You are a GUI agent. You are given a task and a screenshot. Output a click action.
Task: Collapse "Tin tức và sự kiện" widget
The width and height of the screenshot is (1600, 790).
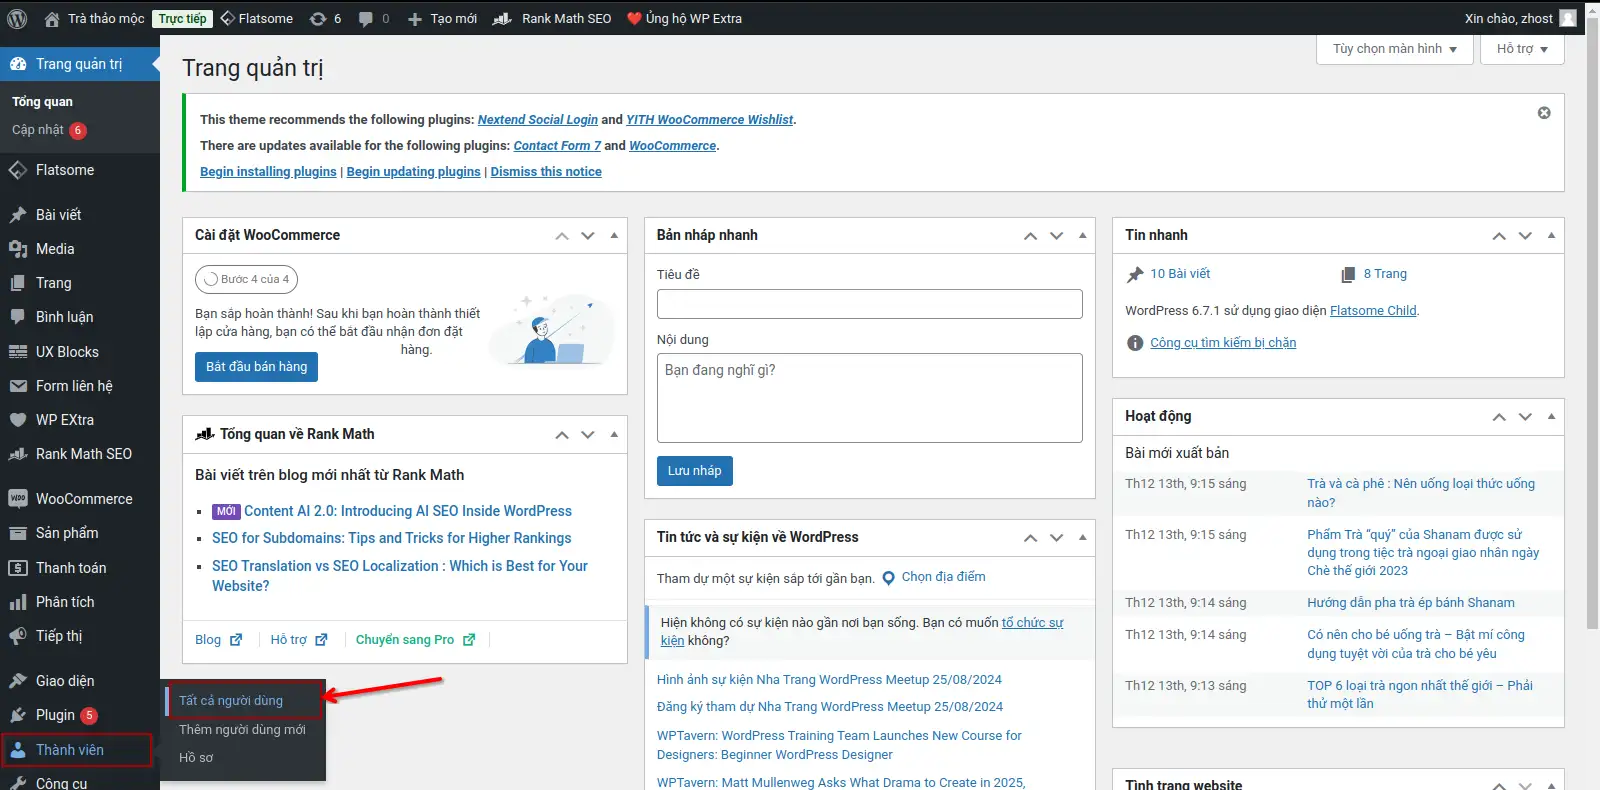pyautogui.click(x=1082, y=538)
